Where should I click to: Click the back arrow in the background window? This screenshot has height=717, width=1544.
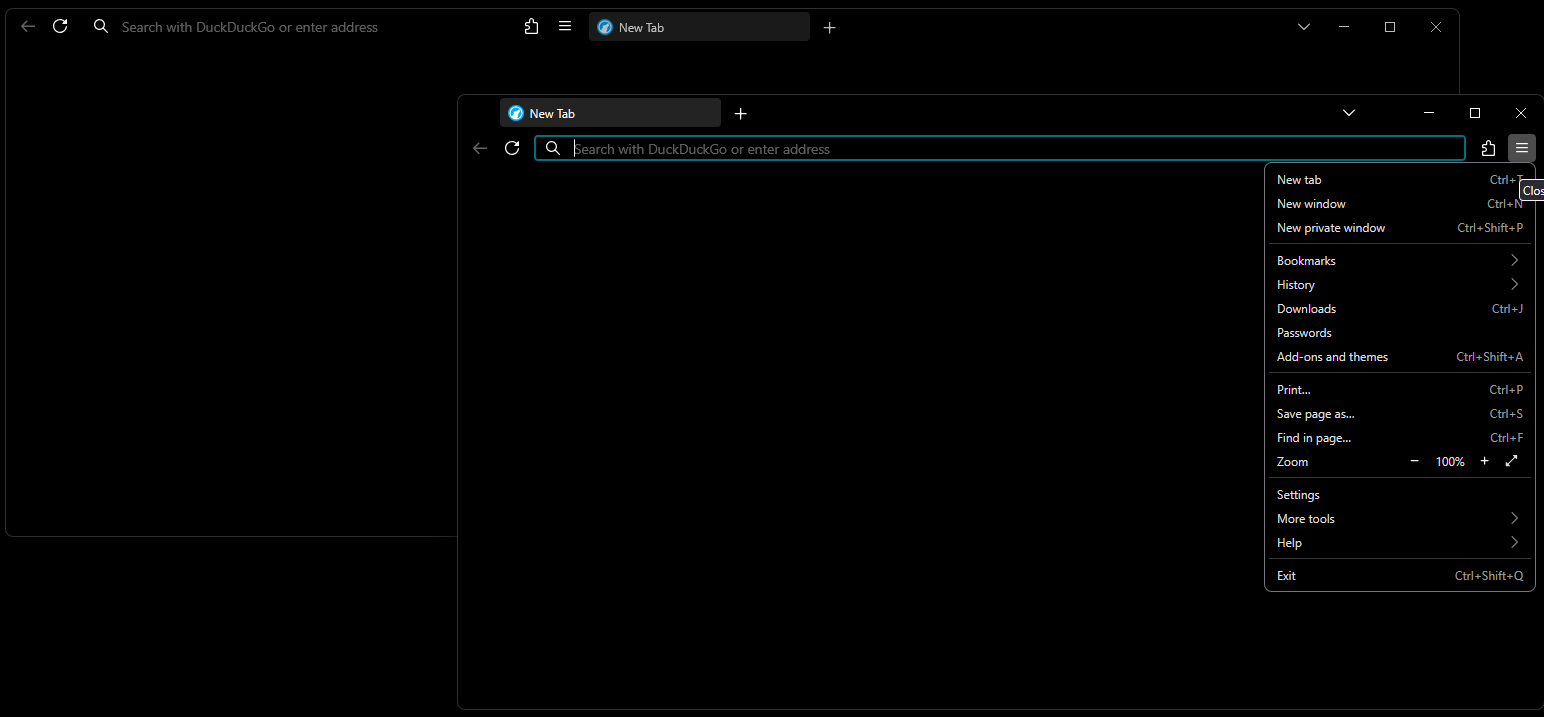click(x=27, y=26)
